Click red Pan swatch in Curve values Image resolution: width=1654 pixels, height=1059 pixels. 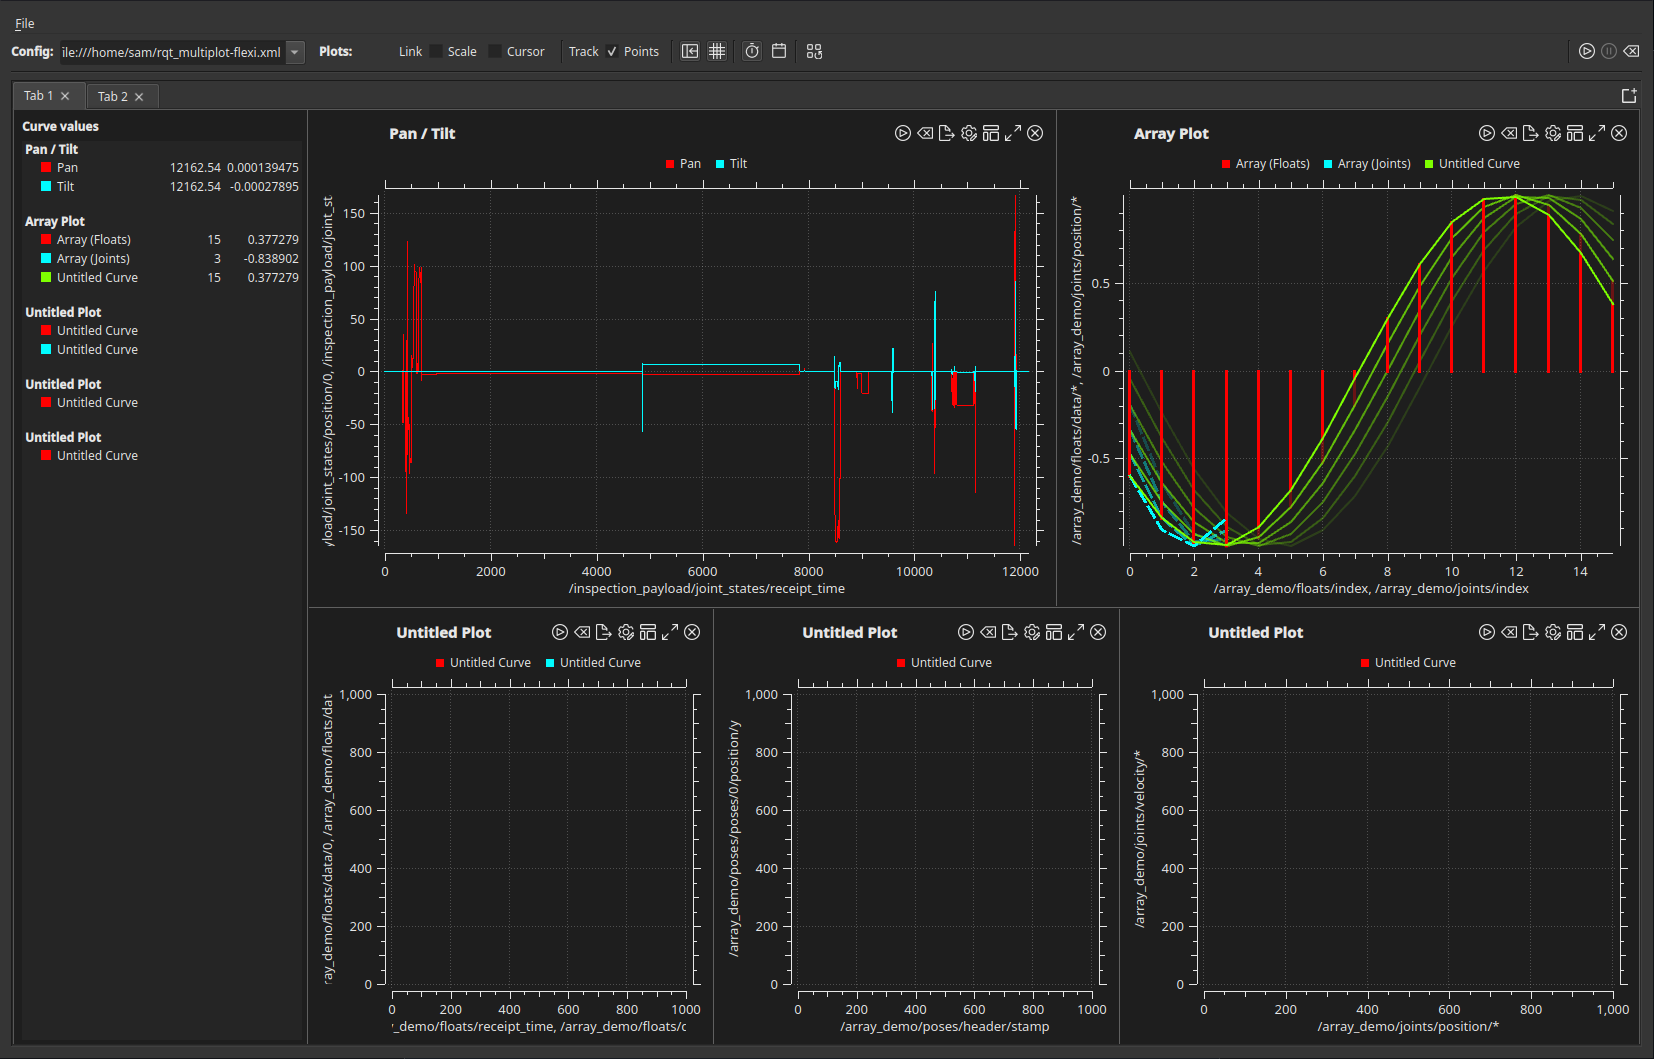46,168
